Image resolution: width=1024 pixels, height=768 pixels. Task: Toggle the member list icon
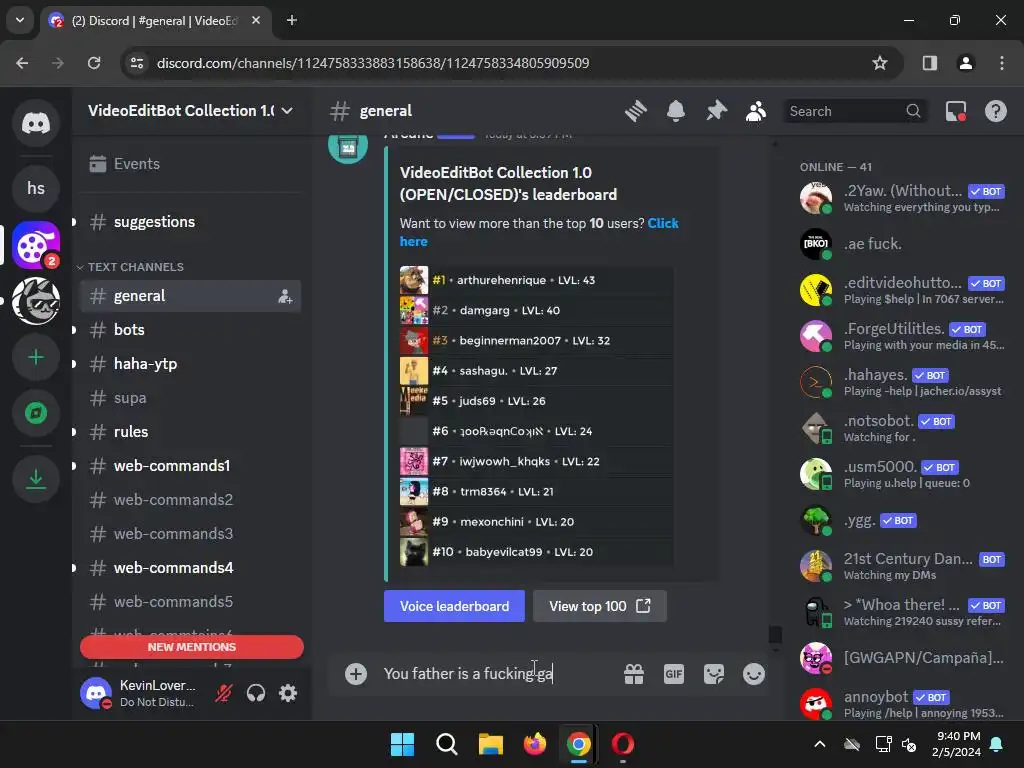coord(756,111)
